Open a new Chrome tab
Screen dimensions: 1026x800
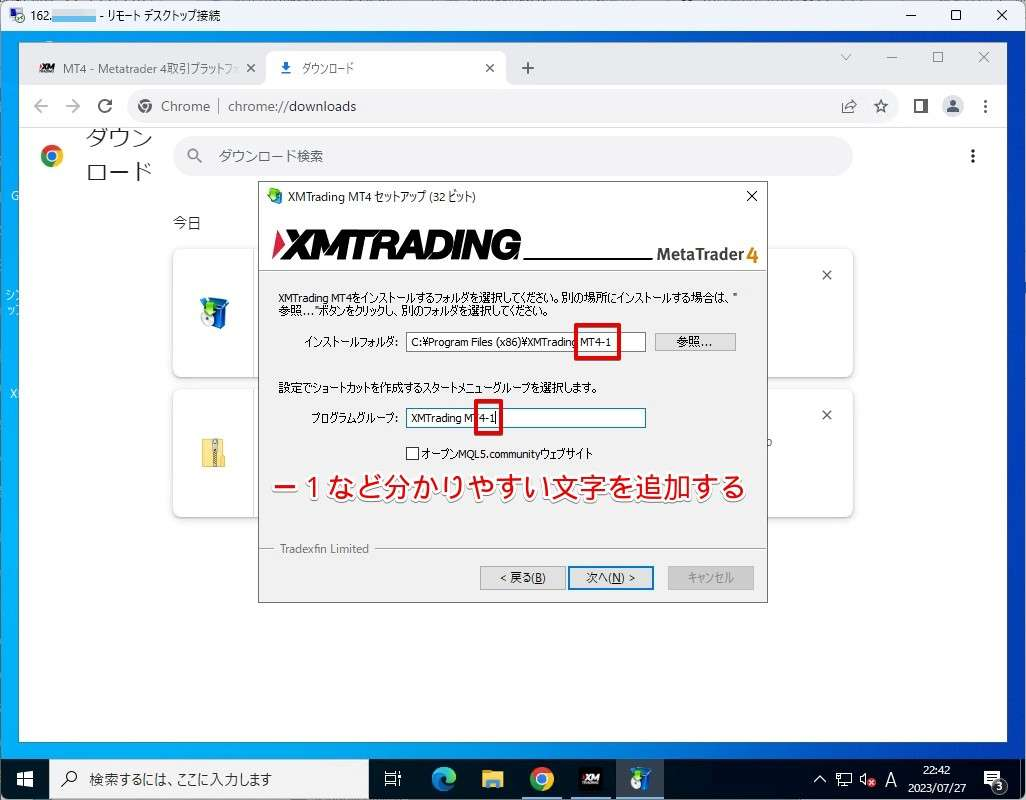click(x=528, y=68)
